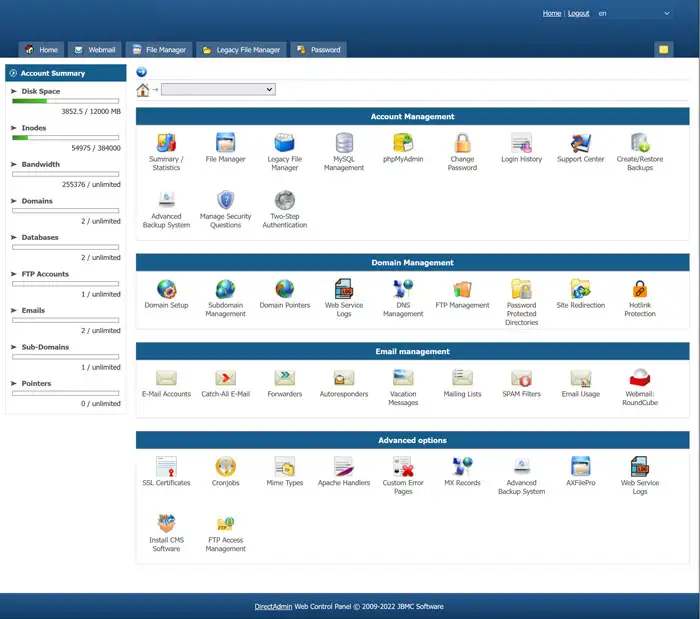
Task: Open Hotlink Protection
Action: click(x=640, y=298)
